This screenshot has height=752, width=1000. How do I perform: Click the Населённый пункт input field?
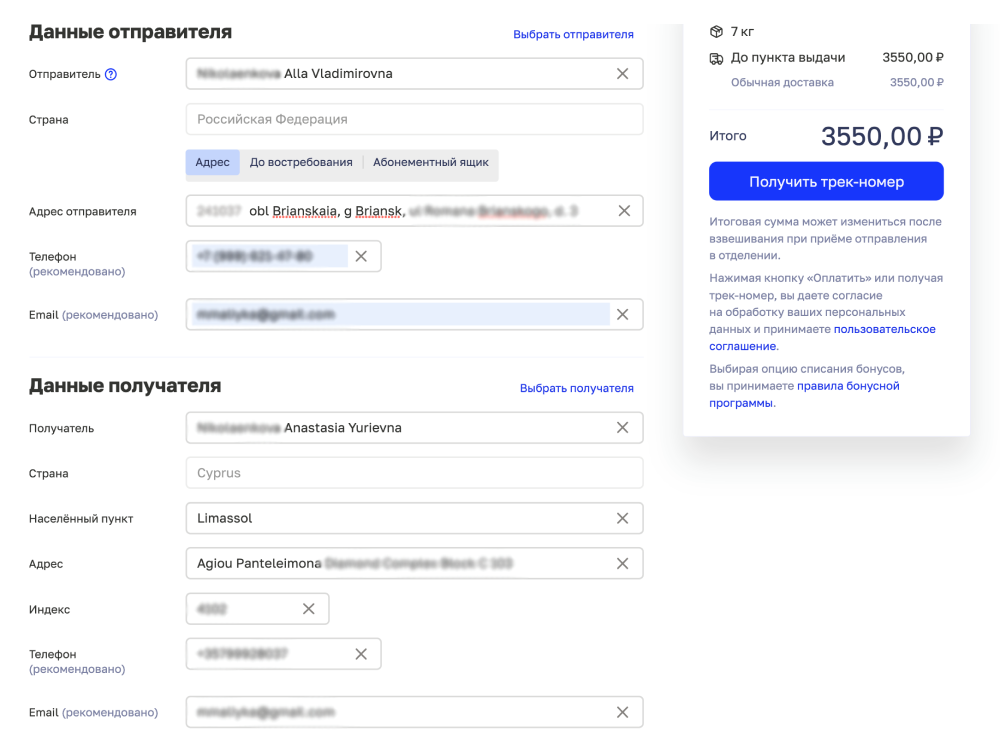[x=400, y=518]
